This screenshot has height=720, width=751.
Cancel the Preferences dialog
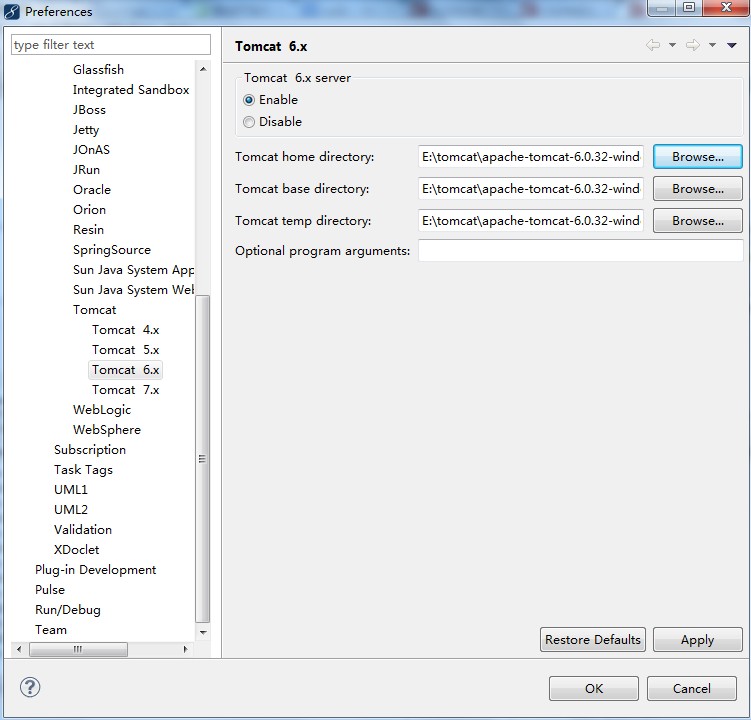(692, 688)
